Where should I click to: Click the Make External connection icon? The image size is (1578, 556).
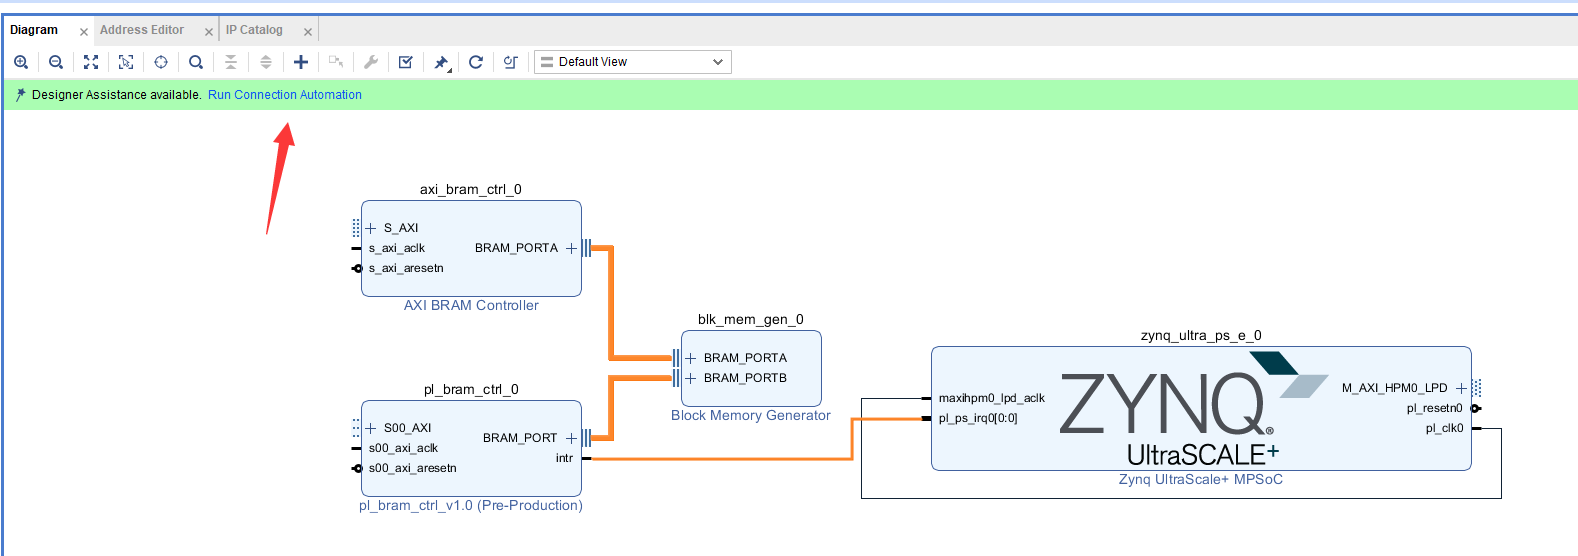click(x=336, y=62)
